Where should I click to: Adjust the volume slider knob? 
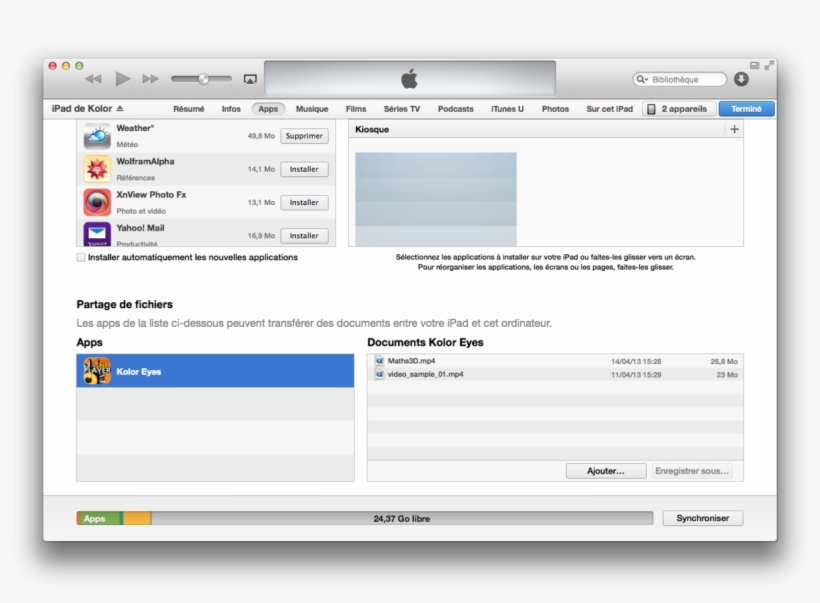[203, 79]
